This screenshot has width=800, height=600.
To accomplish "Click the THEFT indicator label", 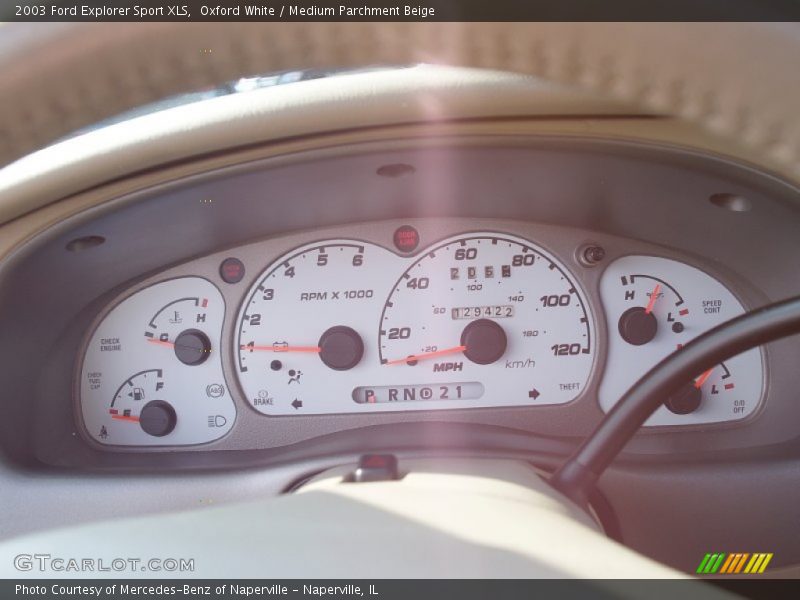I will coord(569,386).
